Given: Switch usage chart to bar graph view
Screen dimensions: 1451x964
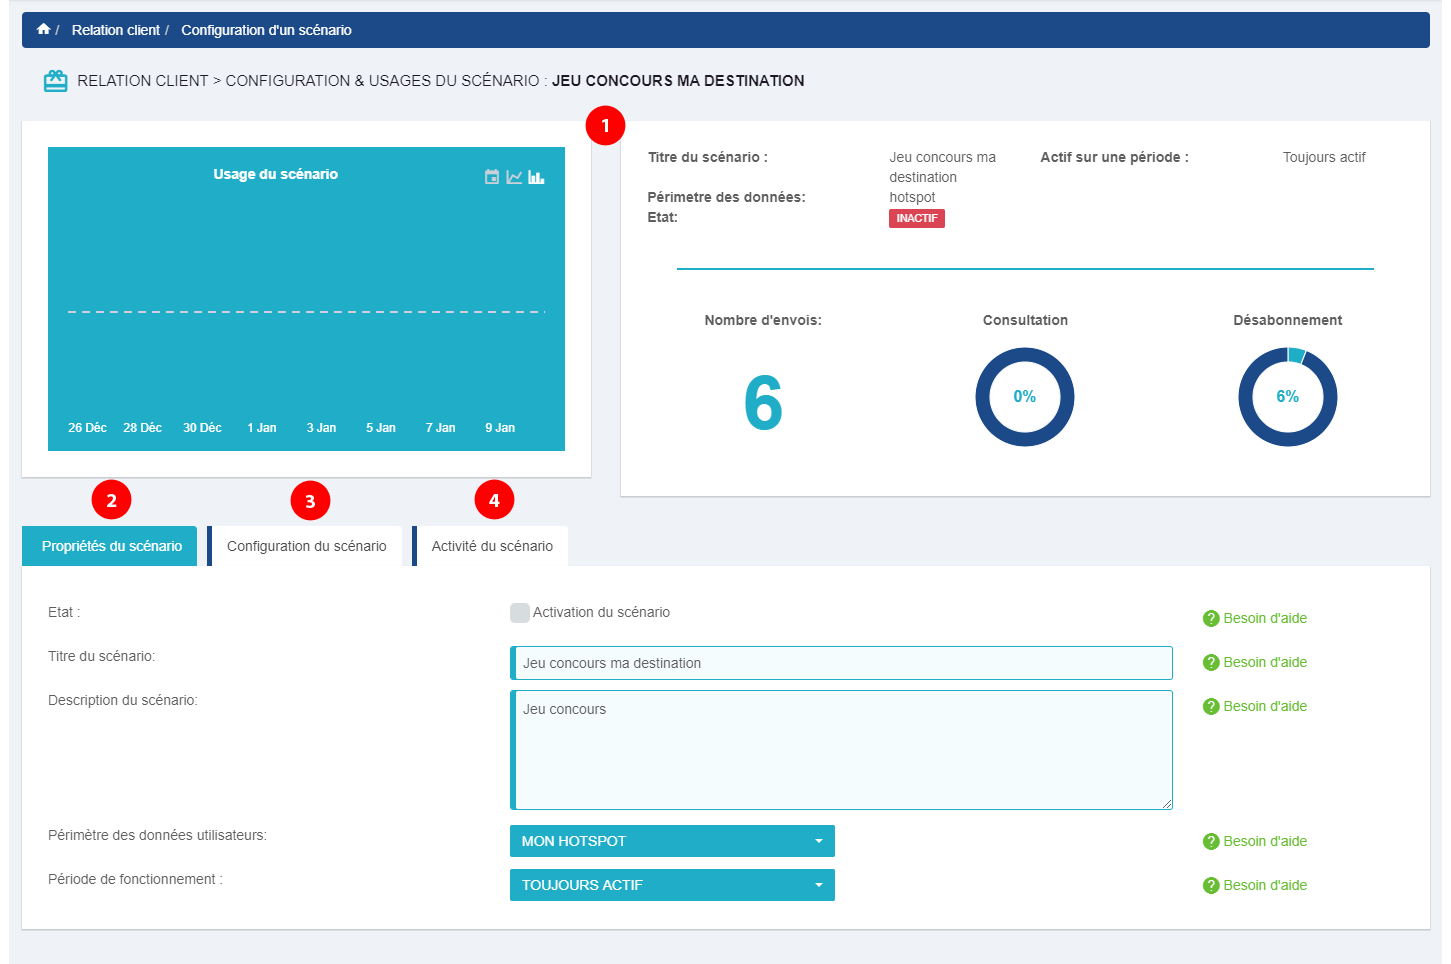Looking at the screenshot, I should (536, 177).
